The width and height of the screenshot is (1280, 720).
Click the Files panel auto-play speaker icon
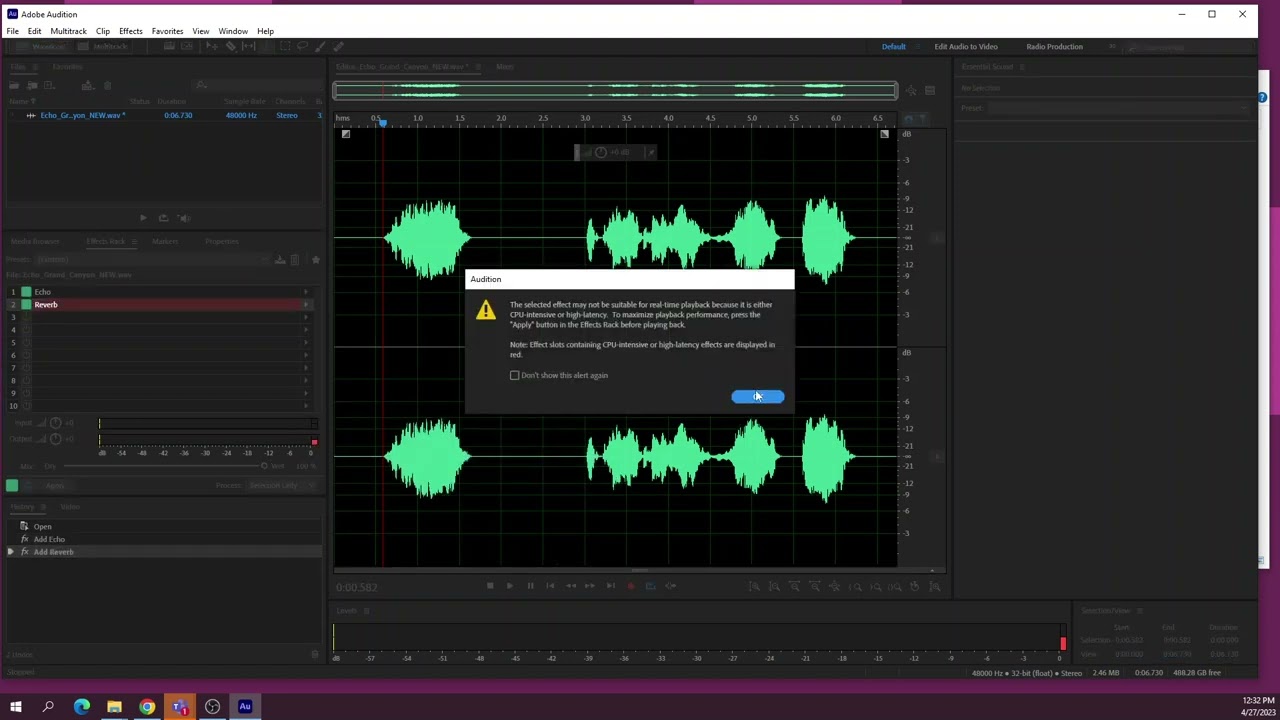click(x=185, y=218)
